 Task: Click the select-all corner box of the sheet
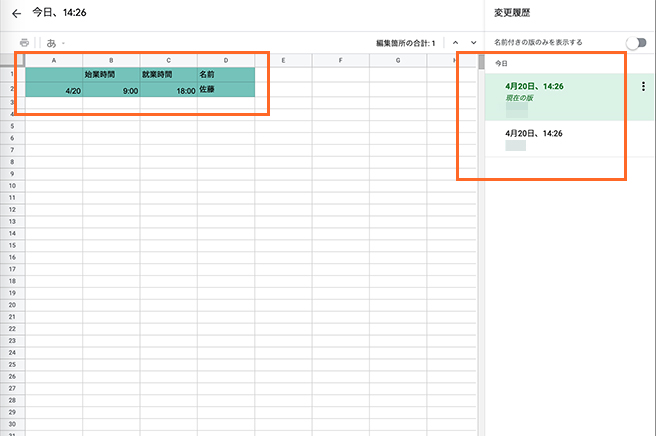(x=10, y=61)
